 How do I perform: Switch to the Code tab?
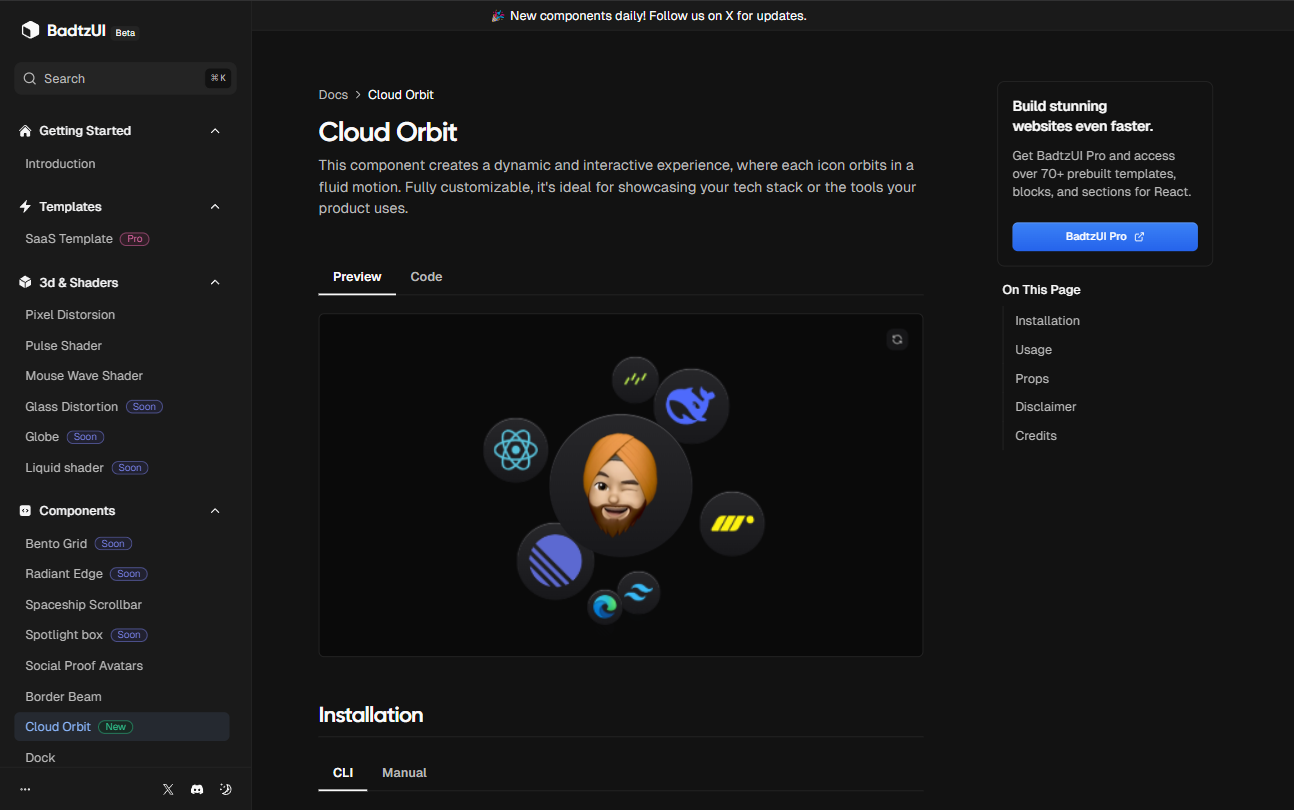point(426,277)
